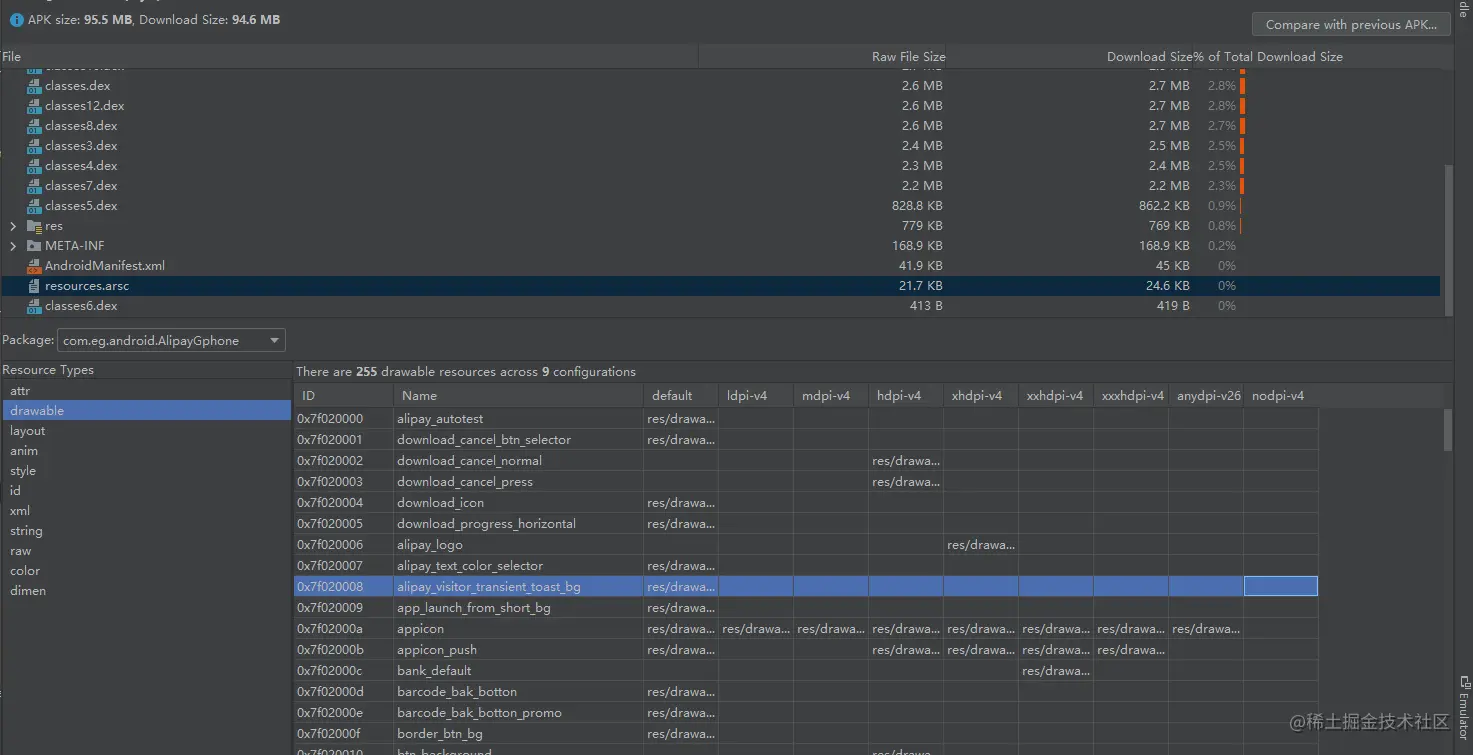Select the raw resource type

point(146,550)
